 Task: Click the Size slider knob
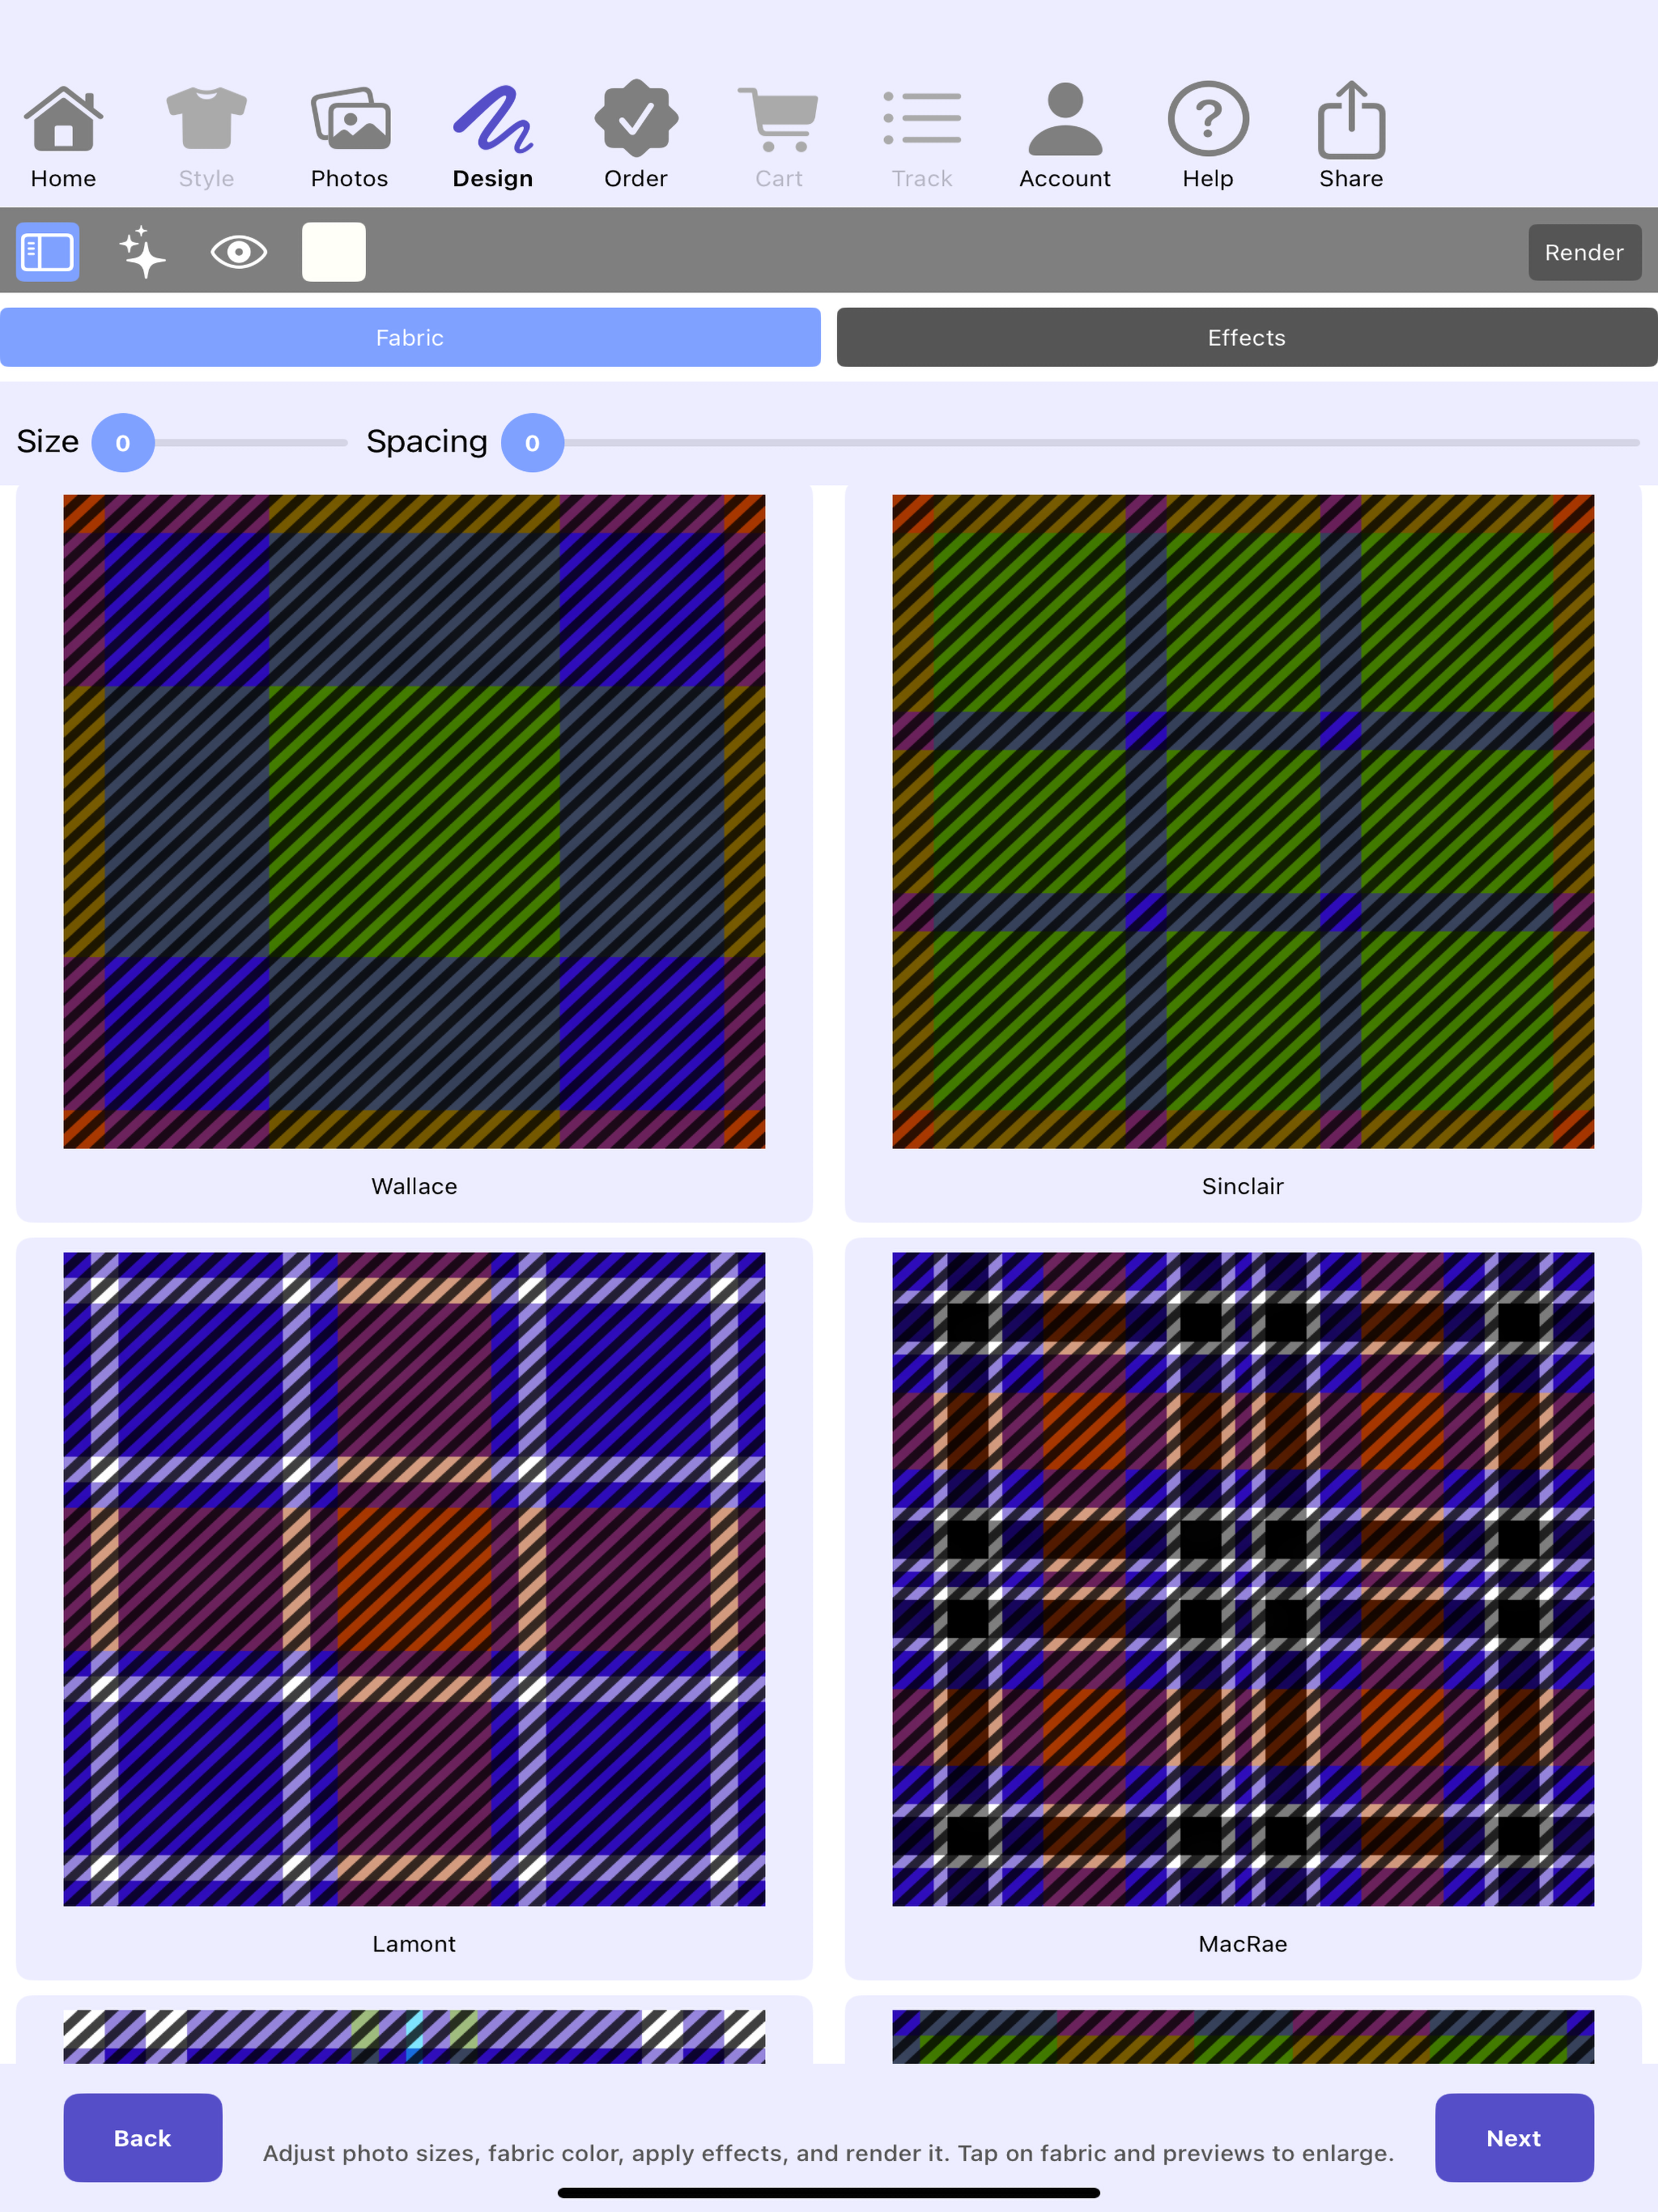tap(123, 443)
